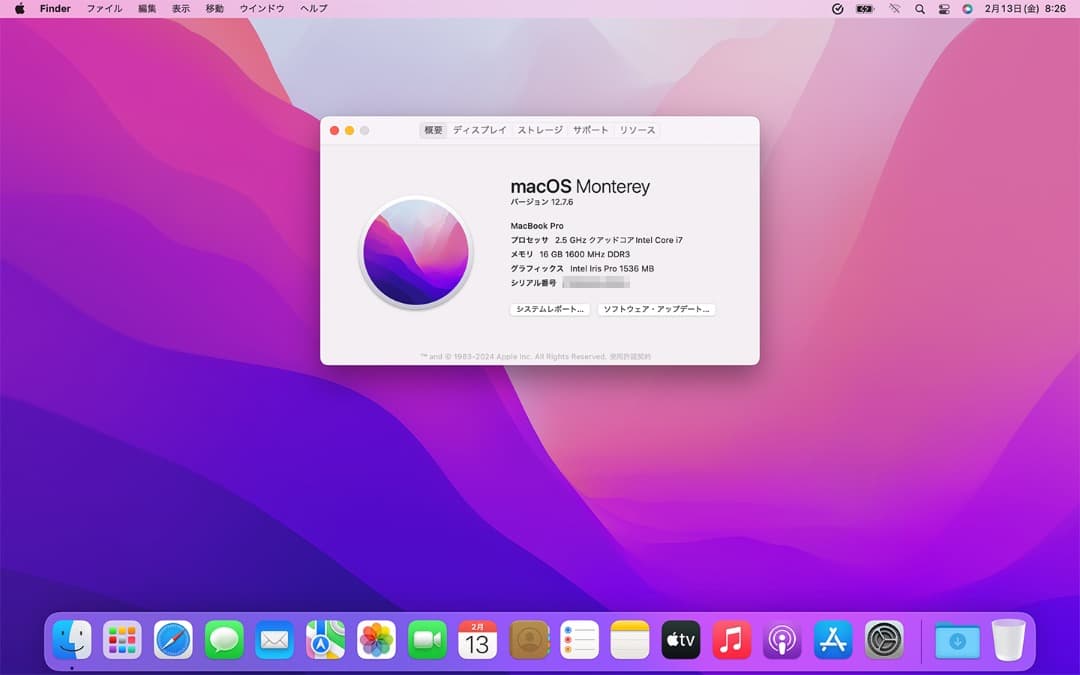Launch System Preferences from the Dock
The width and height of the screenshot is (1080, 675).
(x=884, y=640)
